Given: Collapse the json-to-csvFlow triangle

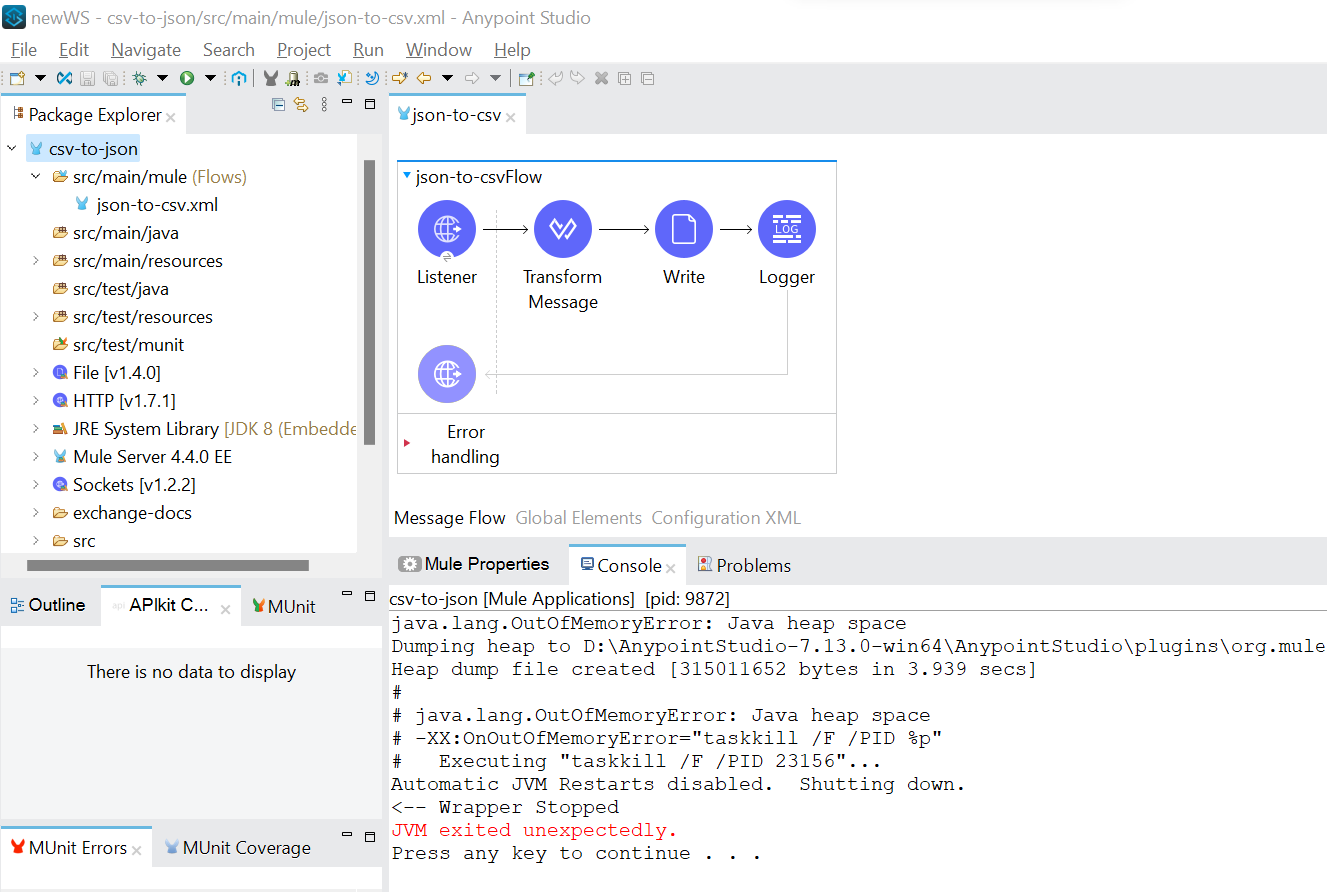Looking at the screenshot, I should coord(407,176).
